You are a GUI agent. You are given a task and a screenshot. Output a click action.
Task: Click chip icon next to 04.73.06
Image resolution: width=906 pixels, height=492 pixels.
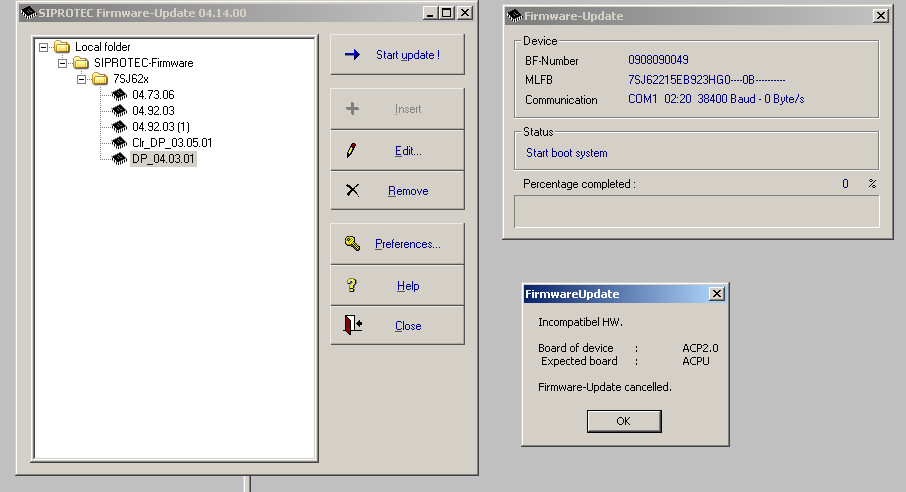click(119, 94)
